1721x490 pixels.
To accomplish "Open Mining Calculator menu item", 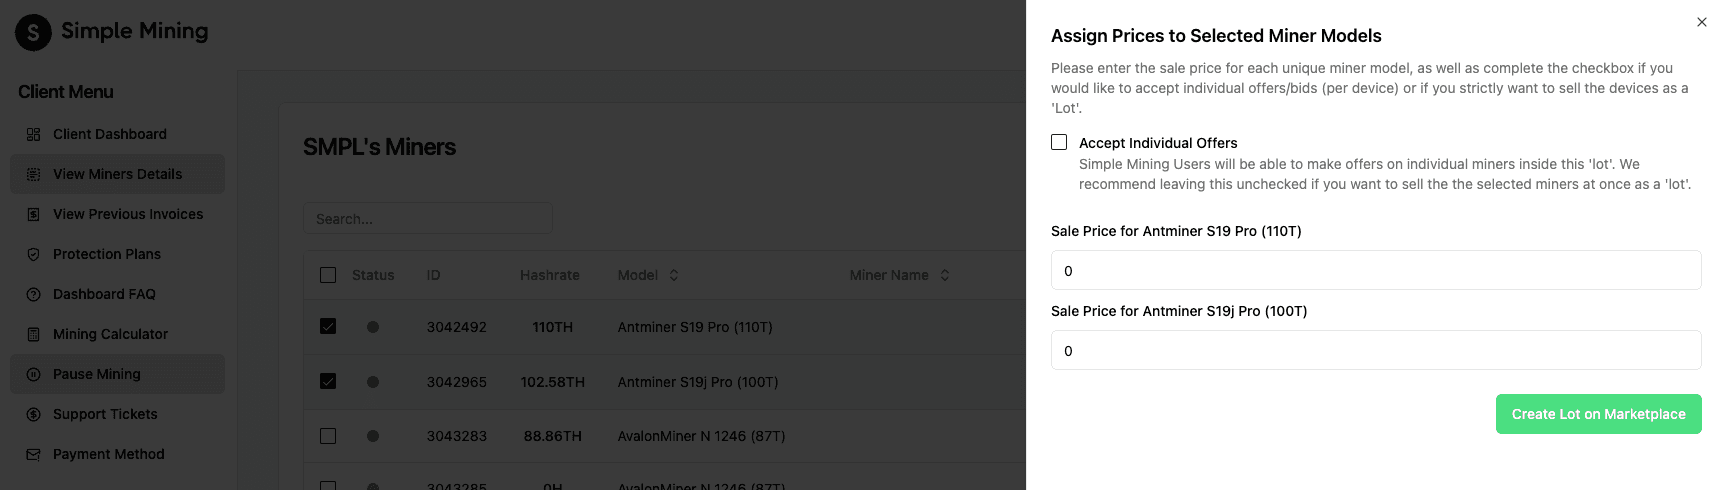I will coord(117,334).
